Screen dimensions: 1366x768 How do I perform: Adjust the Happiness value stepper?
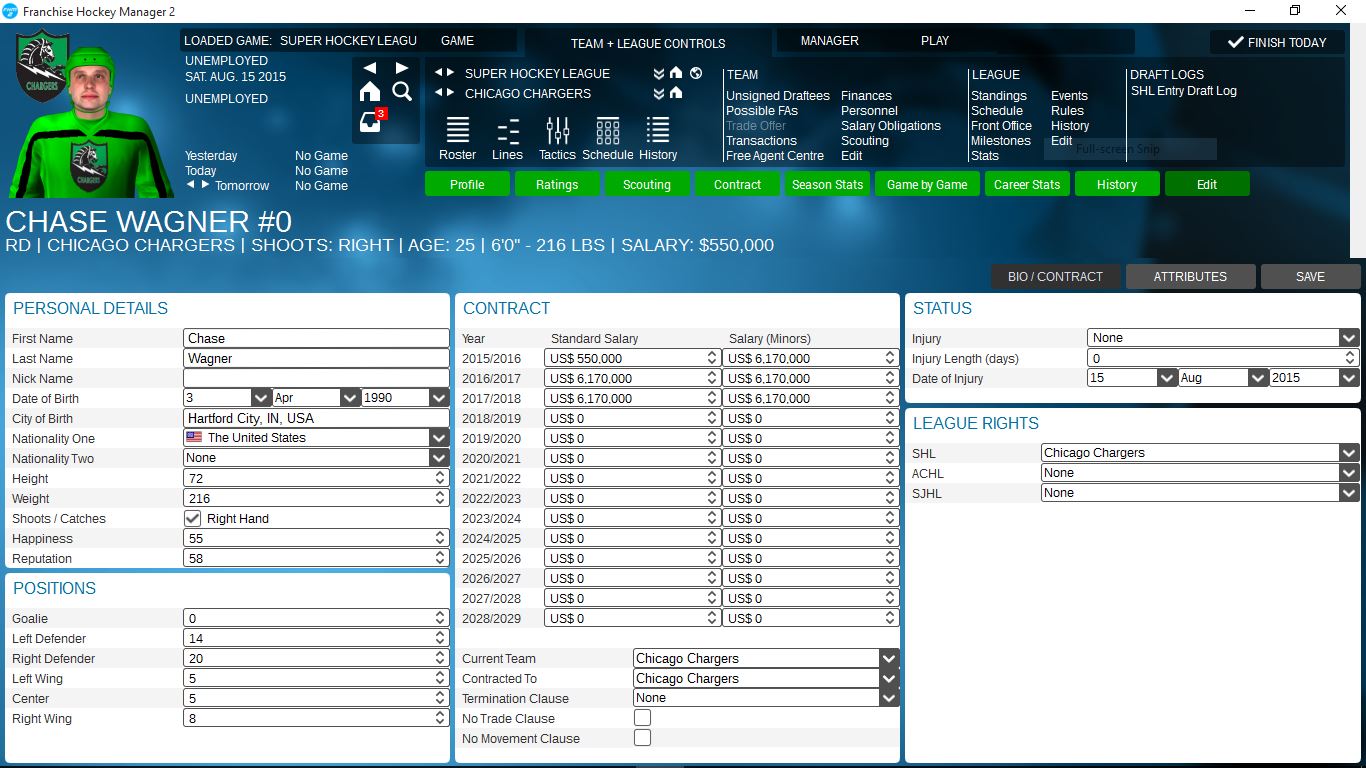(439, 538)
